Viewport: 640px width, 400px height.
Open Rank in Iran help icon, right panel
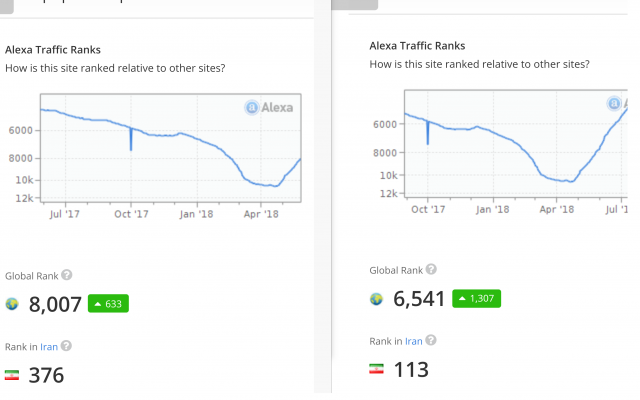[x=431, y=340]
